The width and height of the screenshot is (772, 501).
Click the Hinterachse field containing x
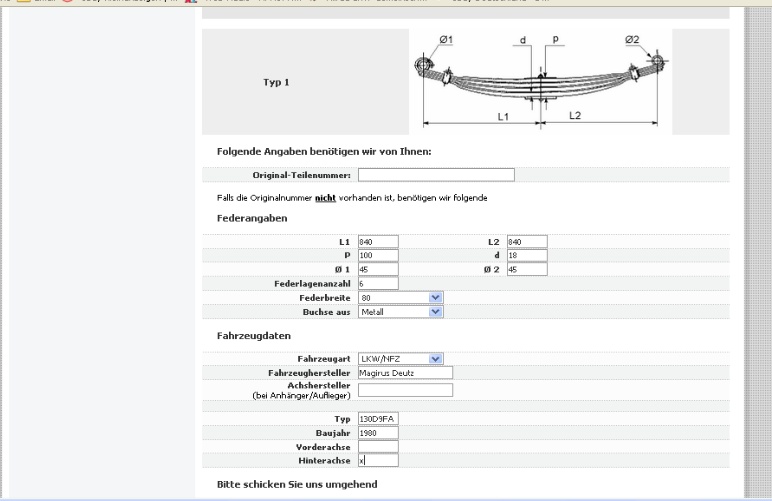[x=378, y=461]
